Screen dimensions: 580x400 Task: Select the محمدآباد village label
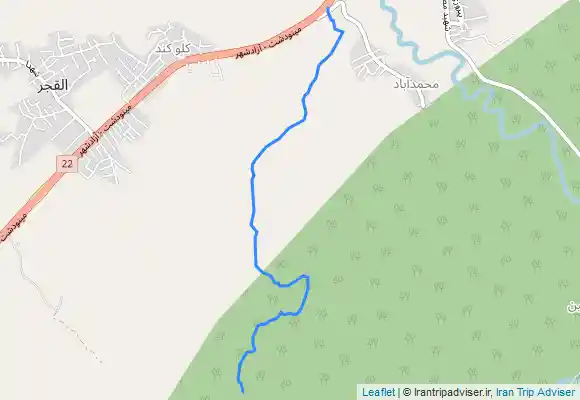[416, 84]
